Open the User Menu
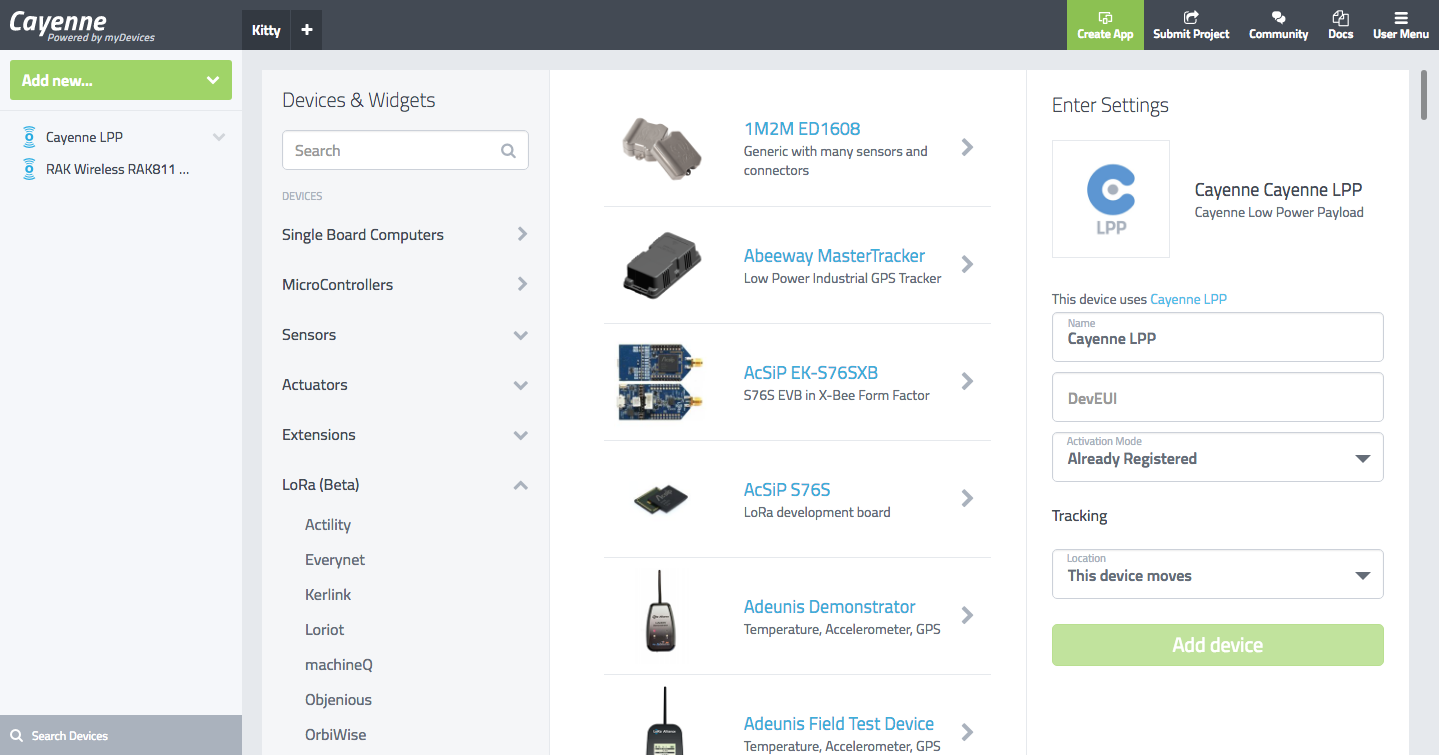Image resolution: width=1439 pixels, height=755 pixels. tap(1400, 25)
